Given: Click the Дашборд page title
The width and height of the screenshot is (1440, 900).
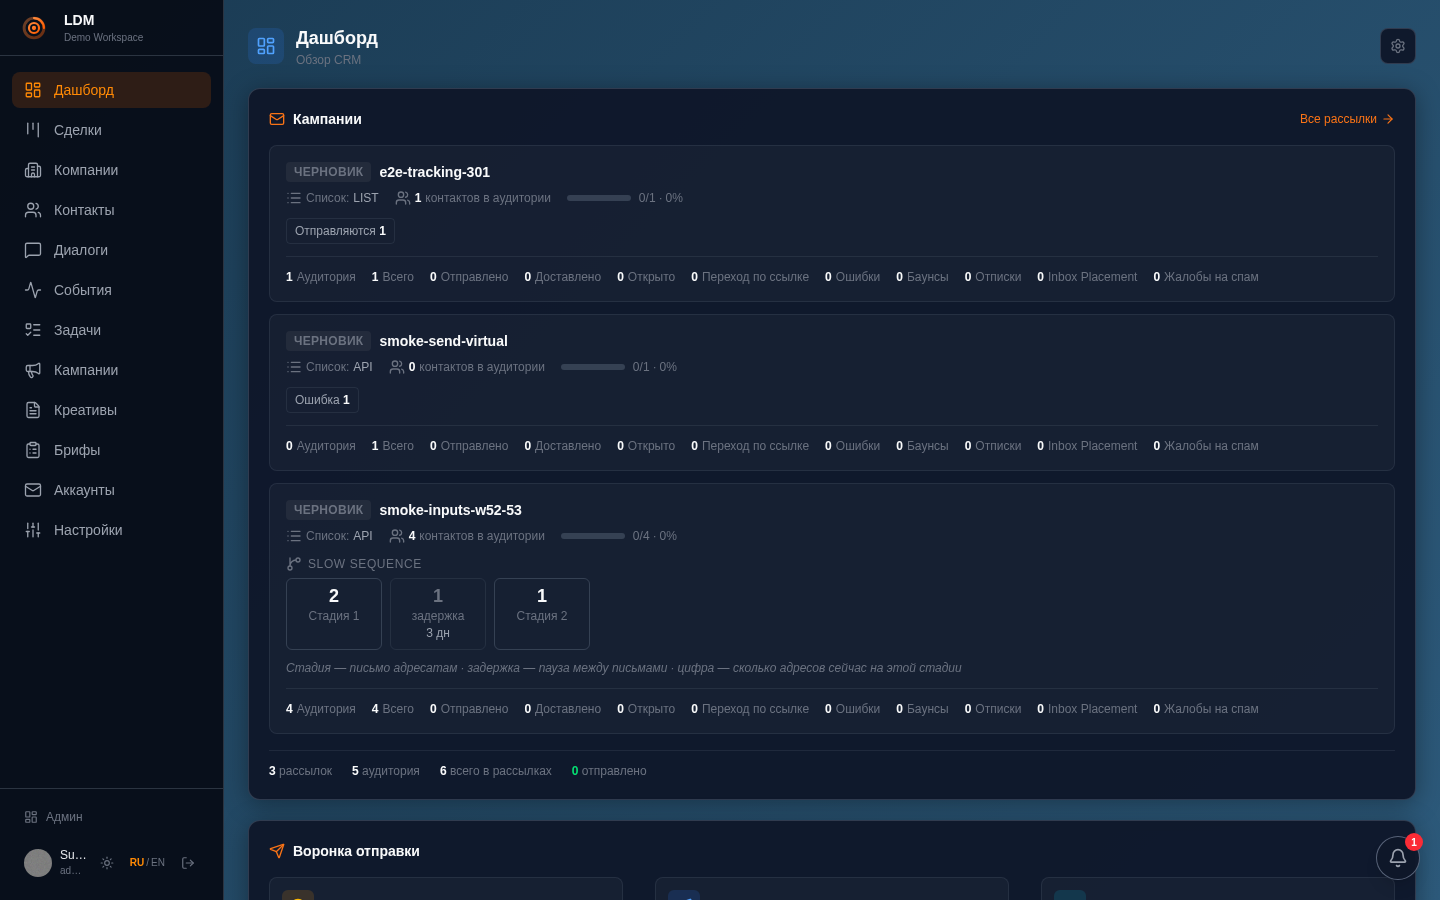Looking at the screenshot, I should coord(337,38).
